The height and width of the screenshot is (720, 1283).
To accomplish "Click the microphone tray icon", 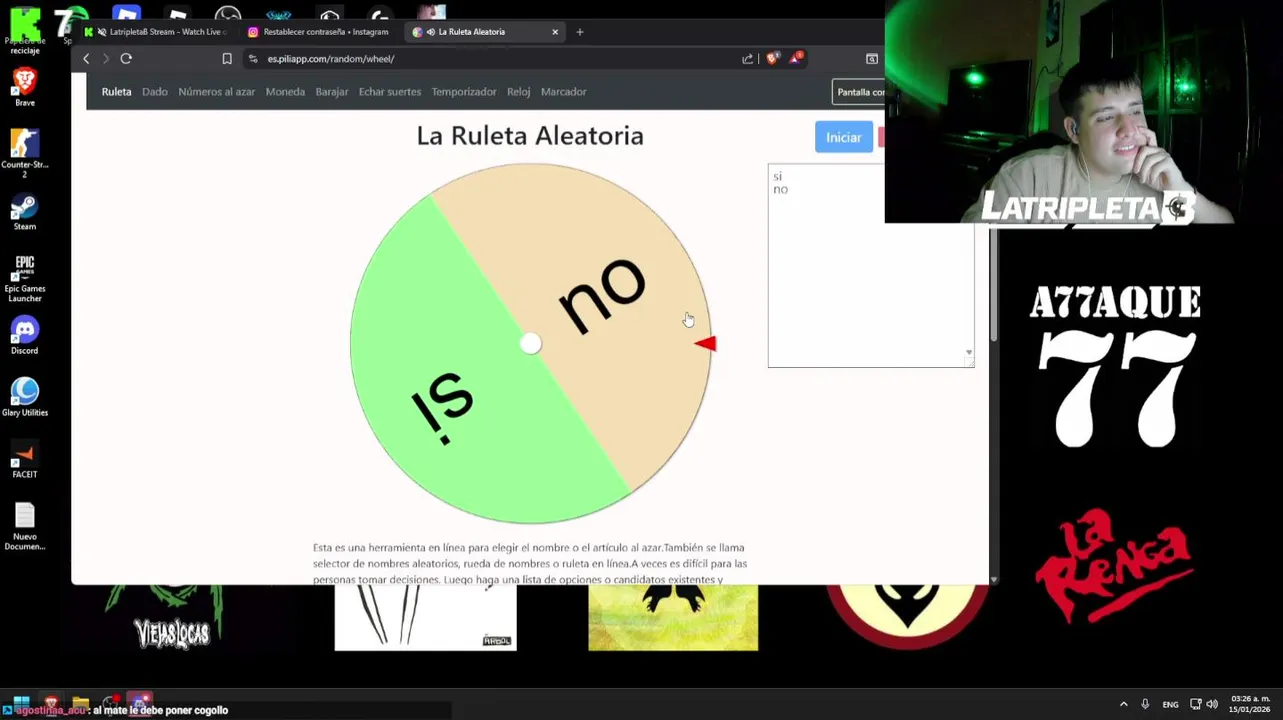I will tap(1145, 704).
